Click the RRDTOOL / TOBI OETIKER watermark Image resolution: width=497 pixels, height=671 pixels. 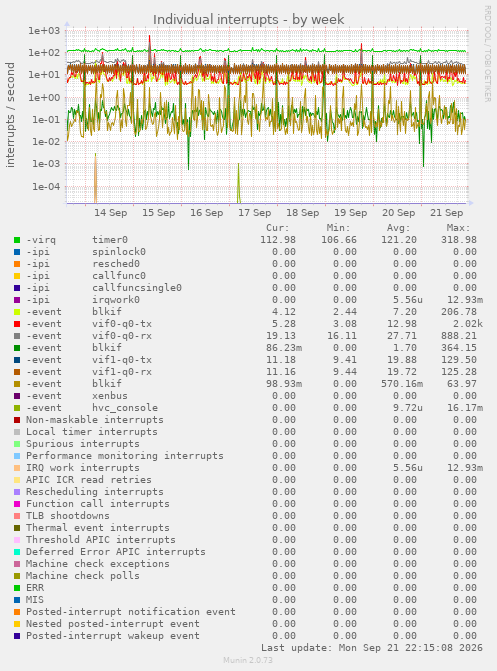tap(488, 53)
